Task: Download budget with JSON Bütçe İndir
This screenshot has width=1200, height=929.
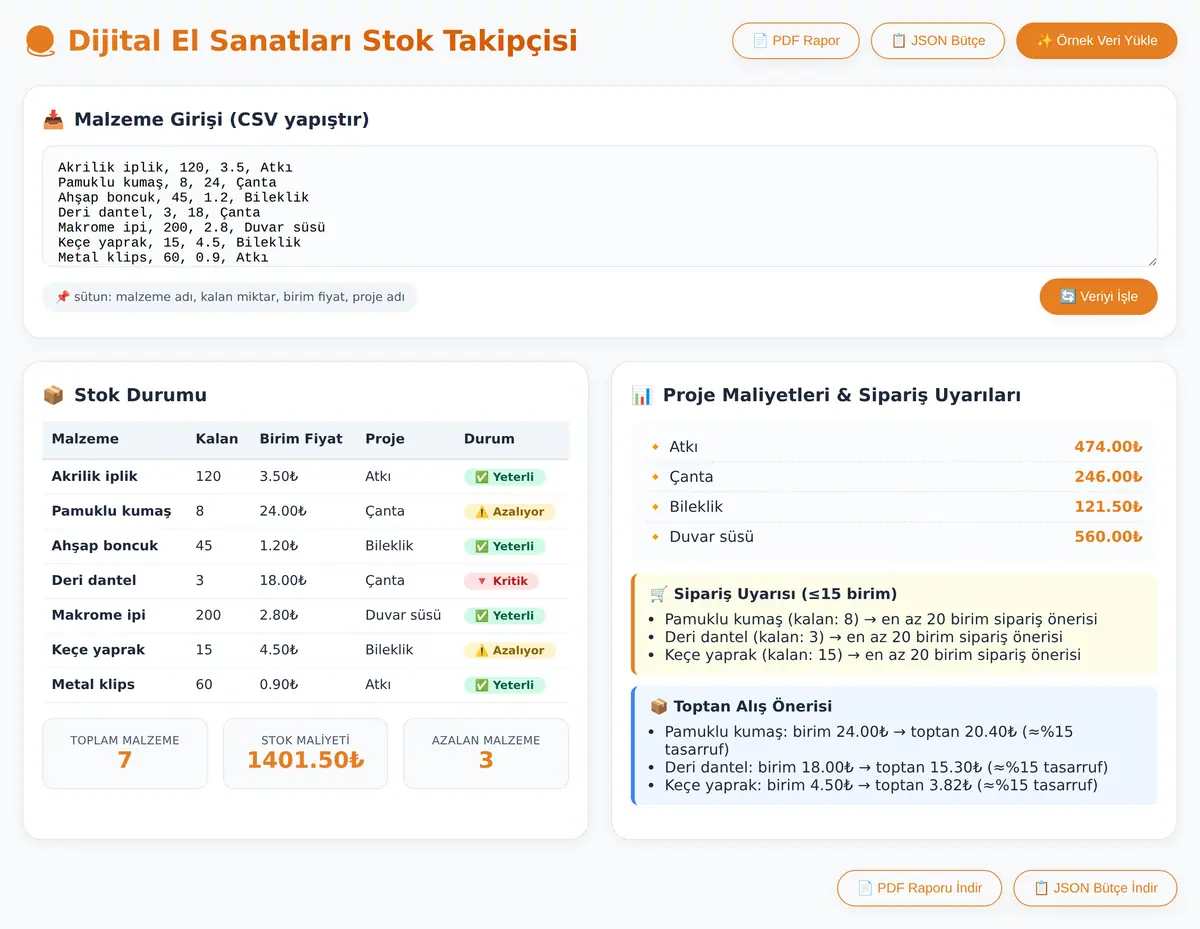Action: (1095, 888)
